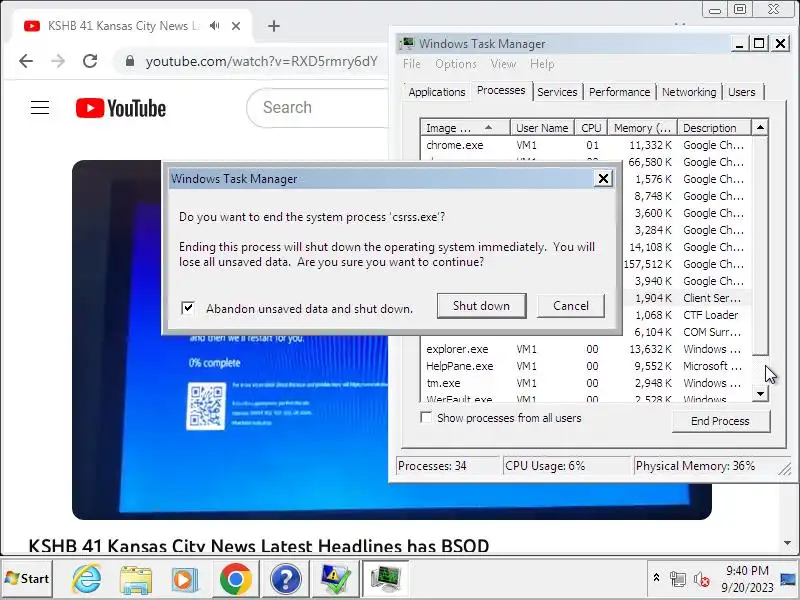Open the Performance tab

point(619,92)
